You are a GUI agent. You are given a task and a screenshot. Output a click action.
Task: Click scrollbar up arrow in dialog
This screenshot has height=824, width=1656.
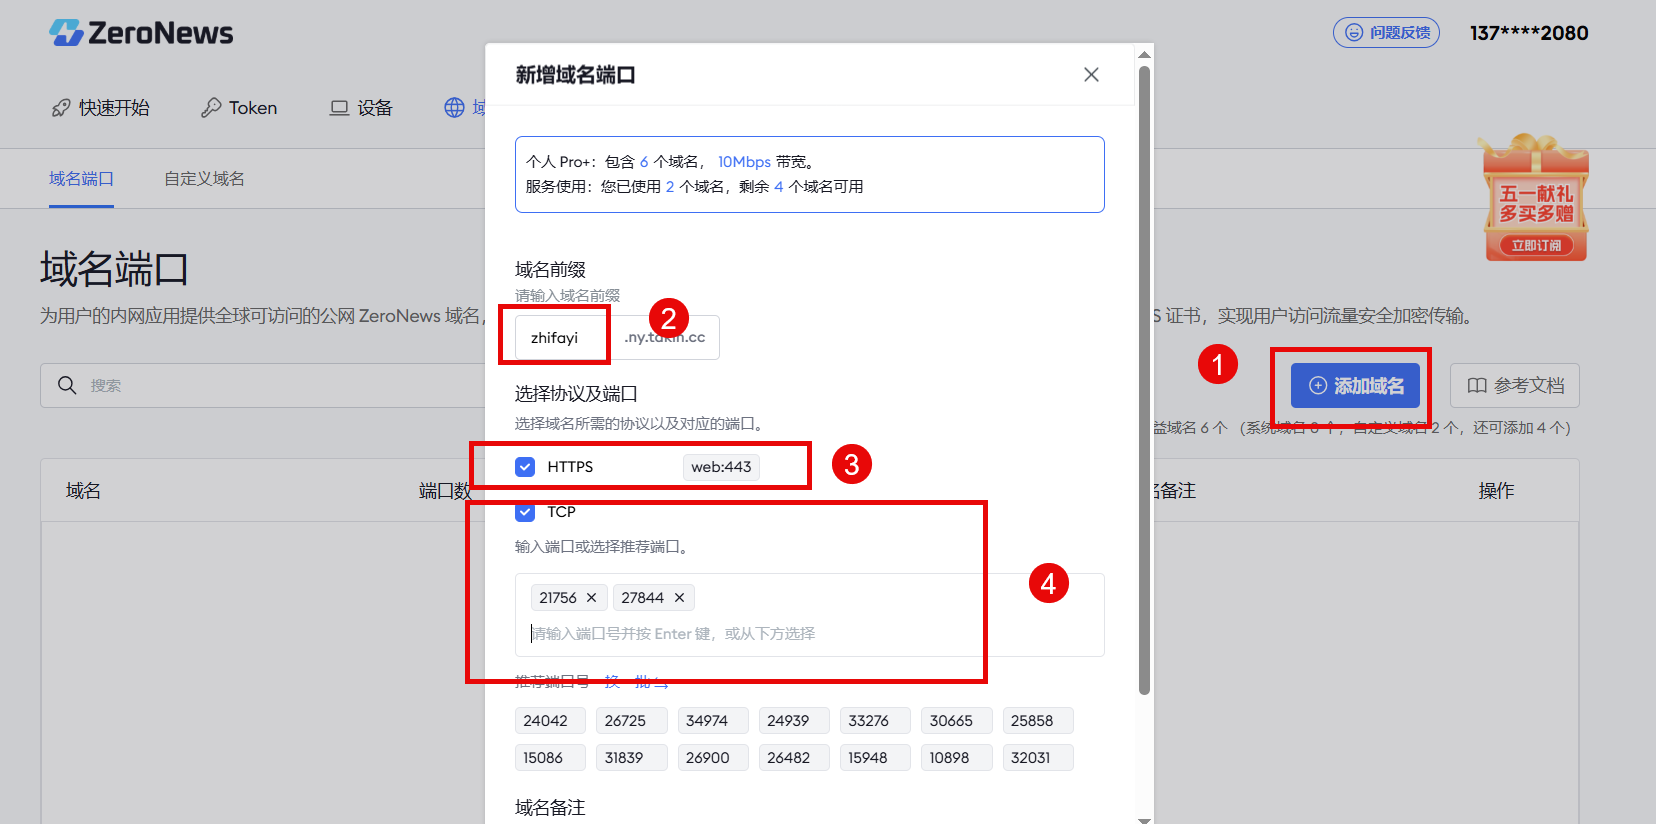(x=1144, y=54)
